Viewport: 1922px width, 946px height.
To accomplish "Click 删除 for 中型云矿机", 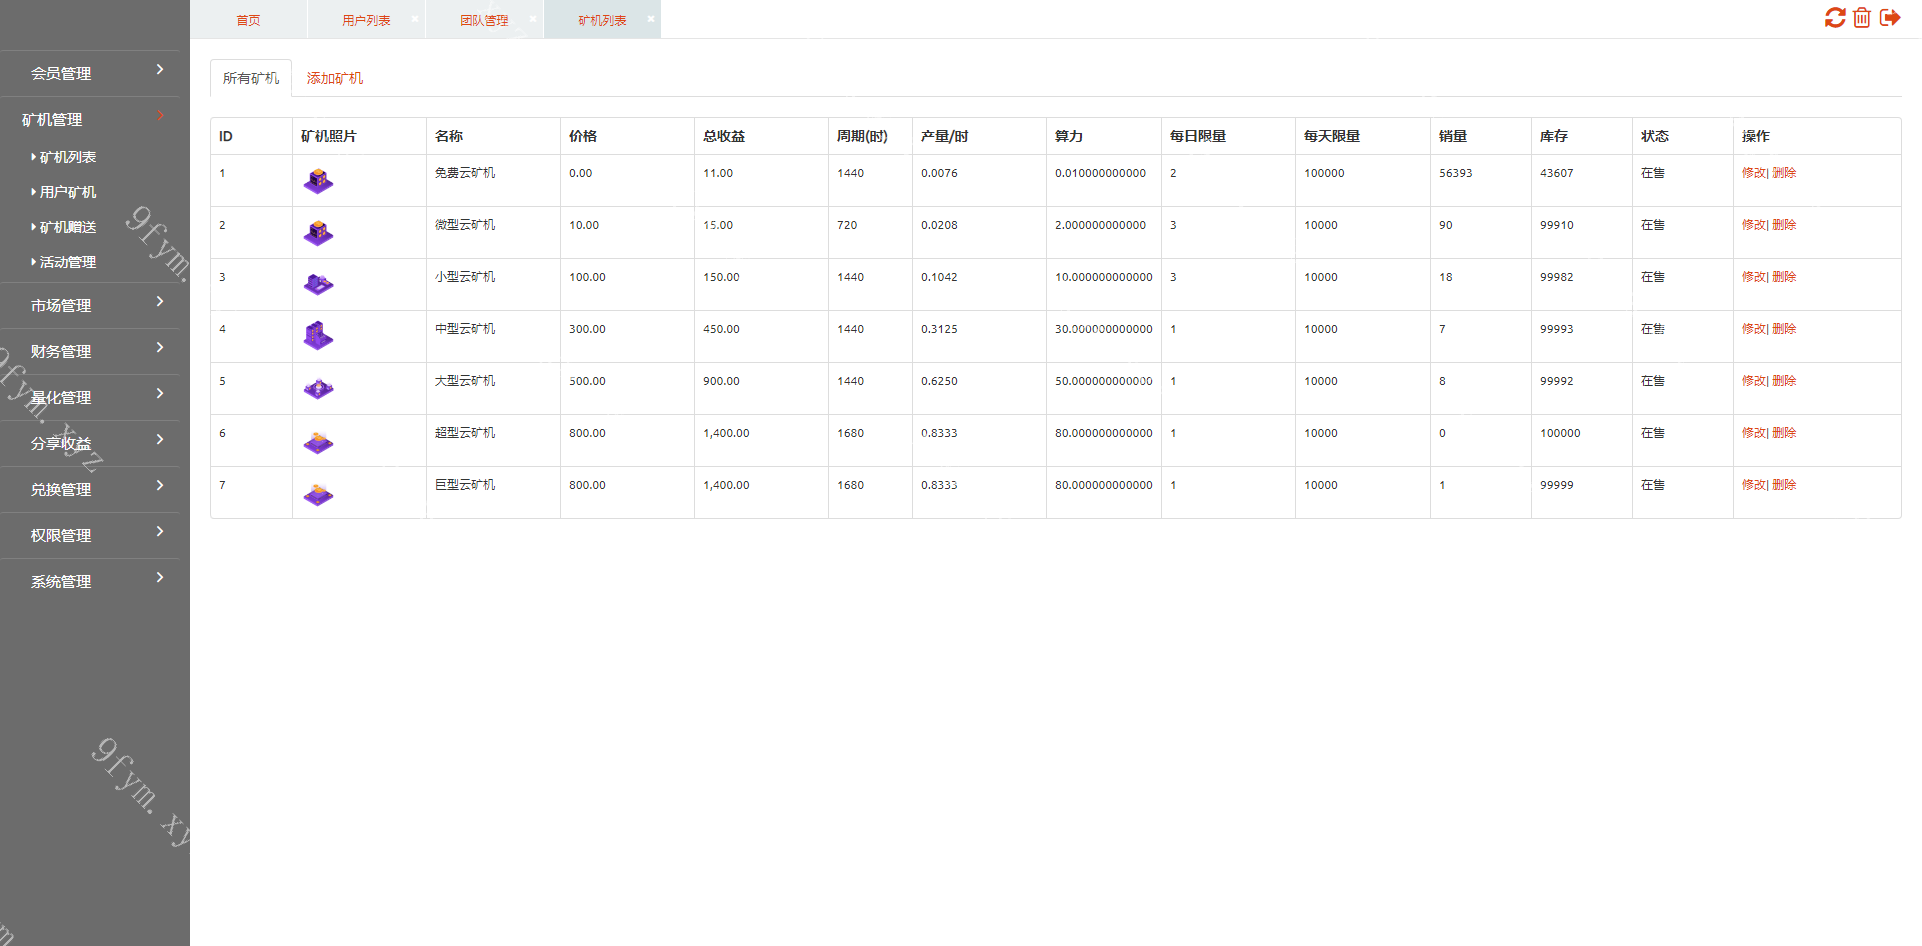I will tap(1784, 329).
